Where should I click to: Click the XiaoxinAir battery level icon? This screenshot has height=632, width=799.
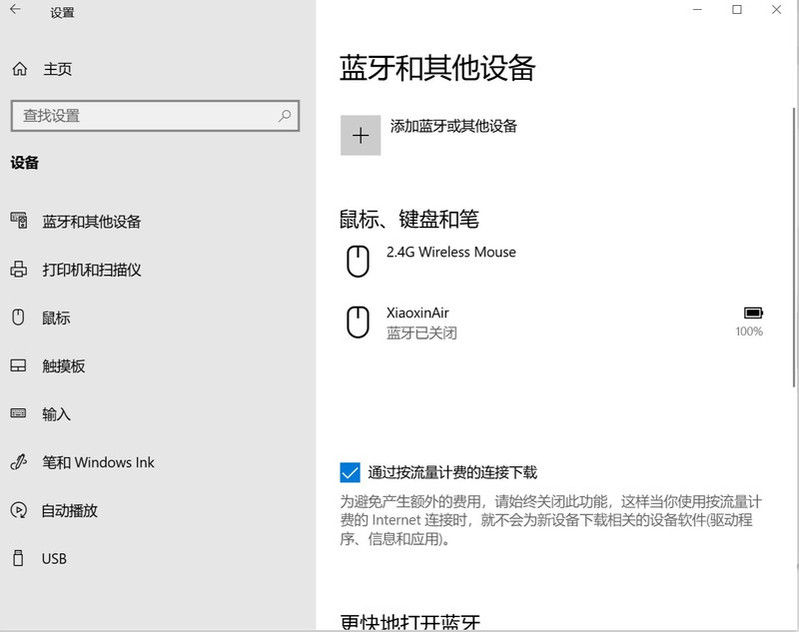[752, 313]
